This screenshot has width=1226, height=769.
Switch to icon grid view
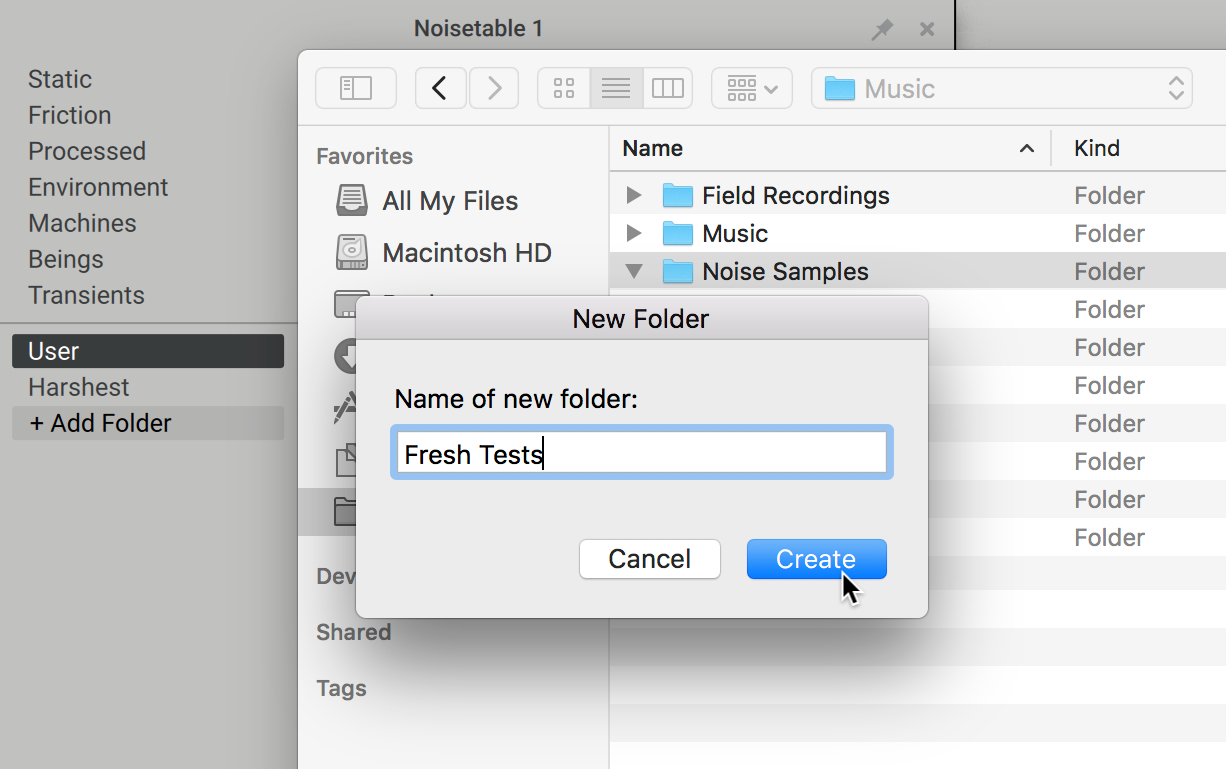coord(563,88)
